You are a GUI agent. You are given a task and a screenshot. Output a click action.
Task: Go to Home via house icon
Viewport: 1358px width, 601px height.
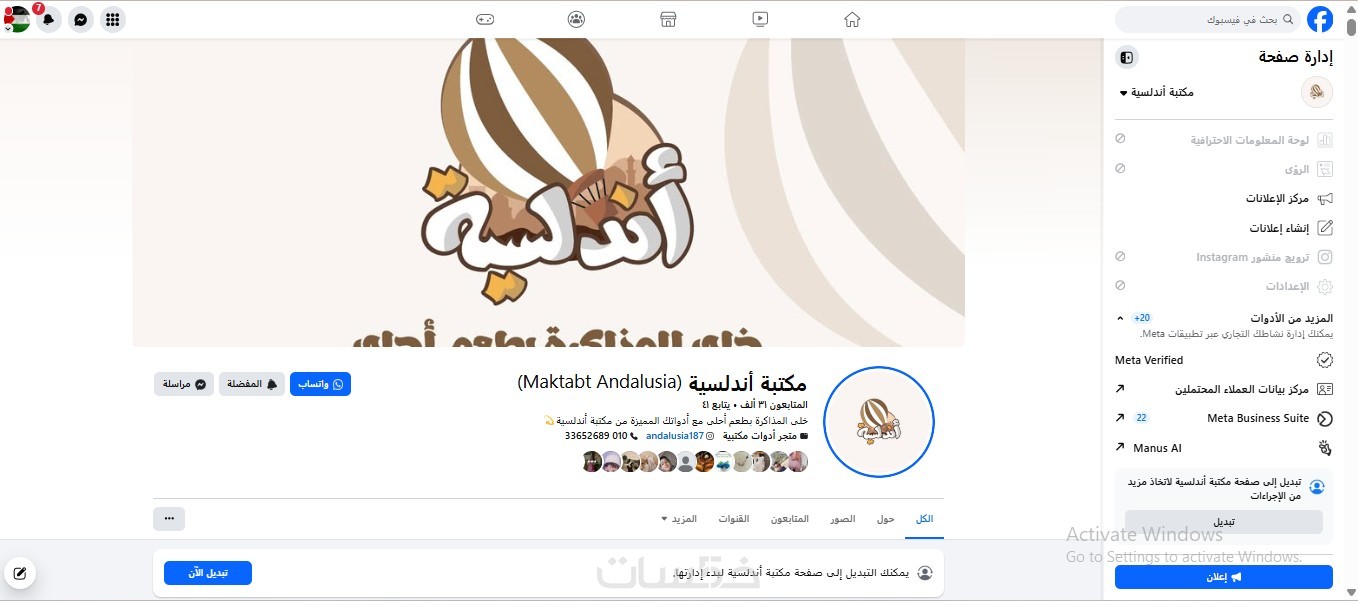click(x=852, y=19)
